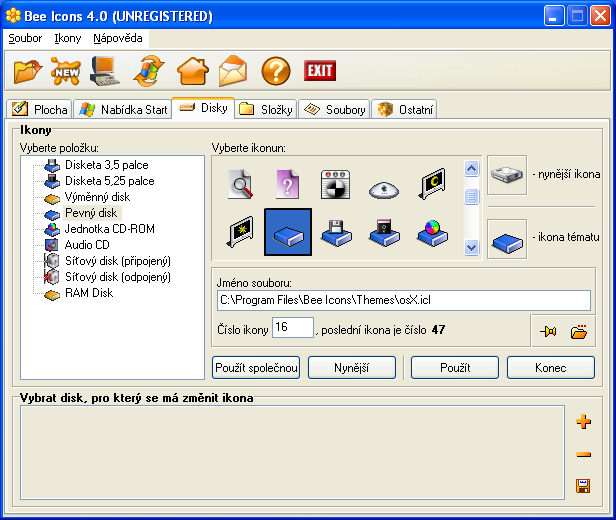Click the icon grid scrollbar thumb
This screenshot has height=520, width=616.
471,196
